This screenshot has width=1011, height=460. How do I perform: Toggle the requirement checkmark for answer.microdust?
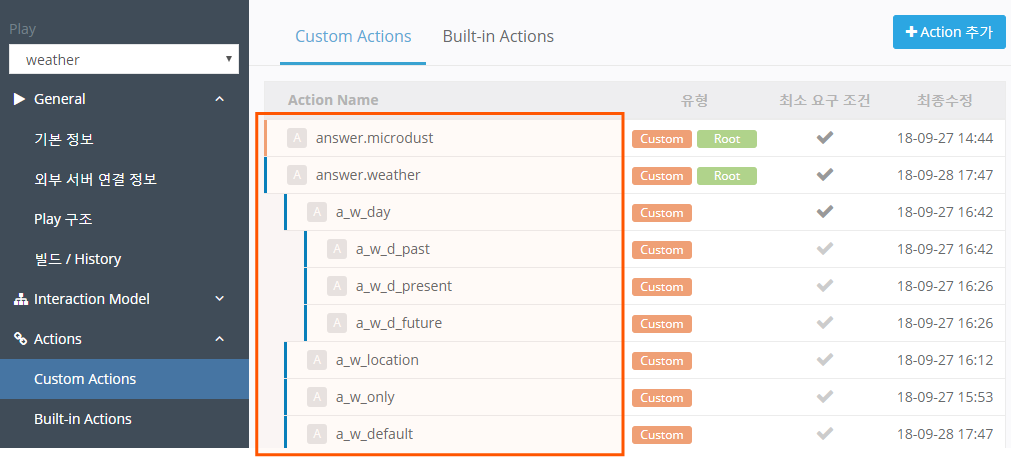(825, 138)
